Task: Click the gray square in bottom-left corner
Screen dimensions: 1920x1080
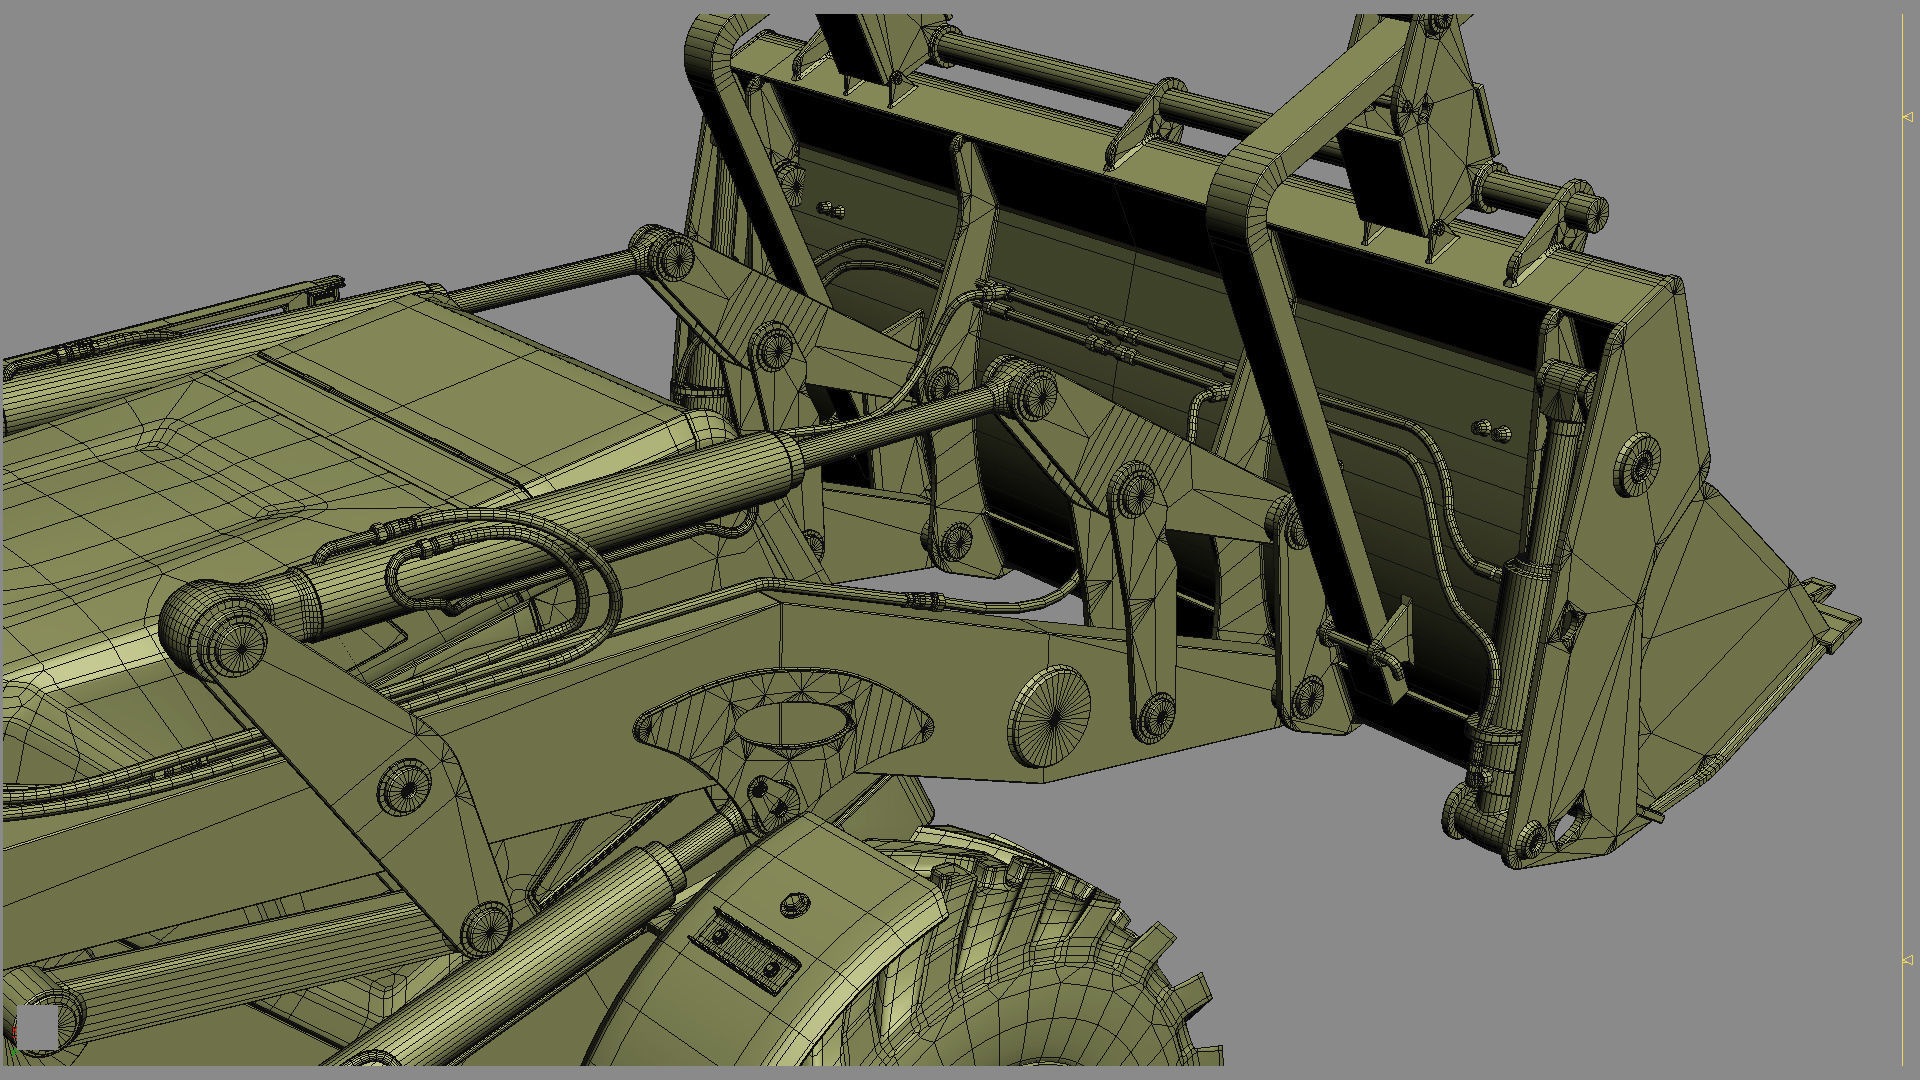Action: [x=38, y=1028]
